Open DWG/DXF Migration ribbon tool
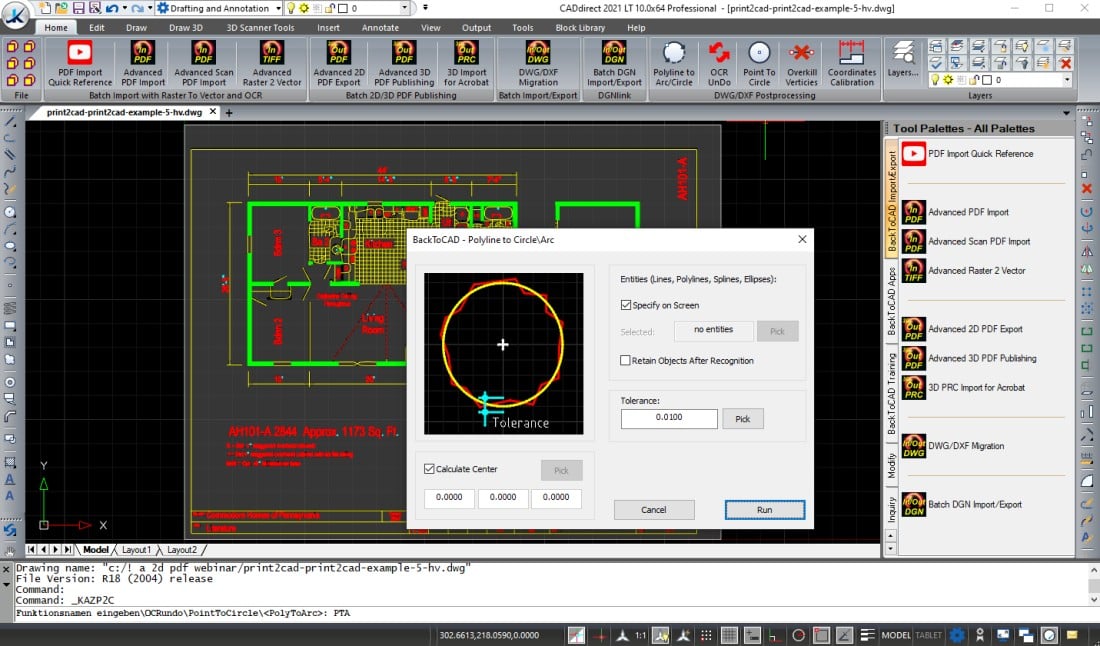This screenshot has width=1100, height=646. coord(538,63)
